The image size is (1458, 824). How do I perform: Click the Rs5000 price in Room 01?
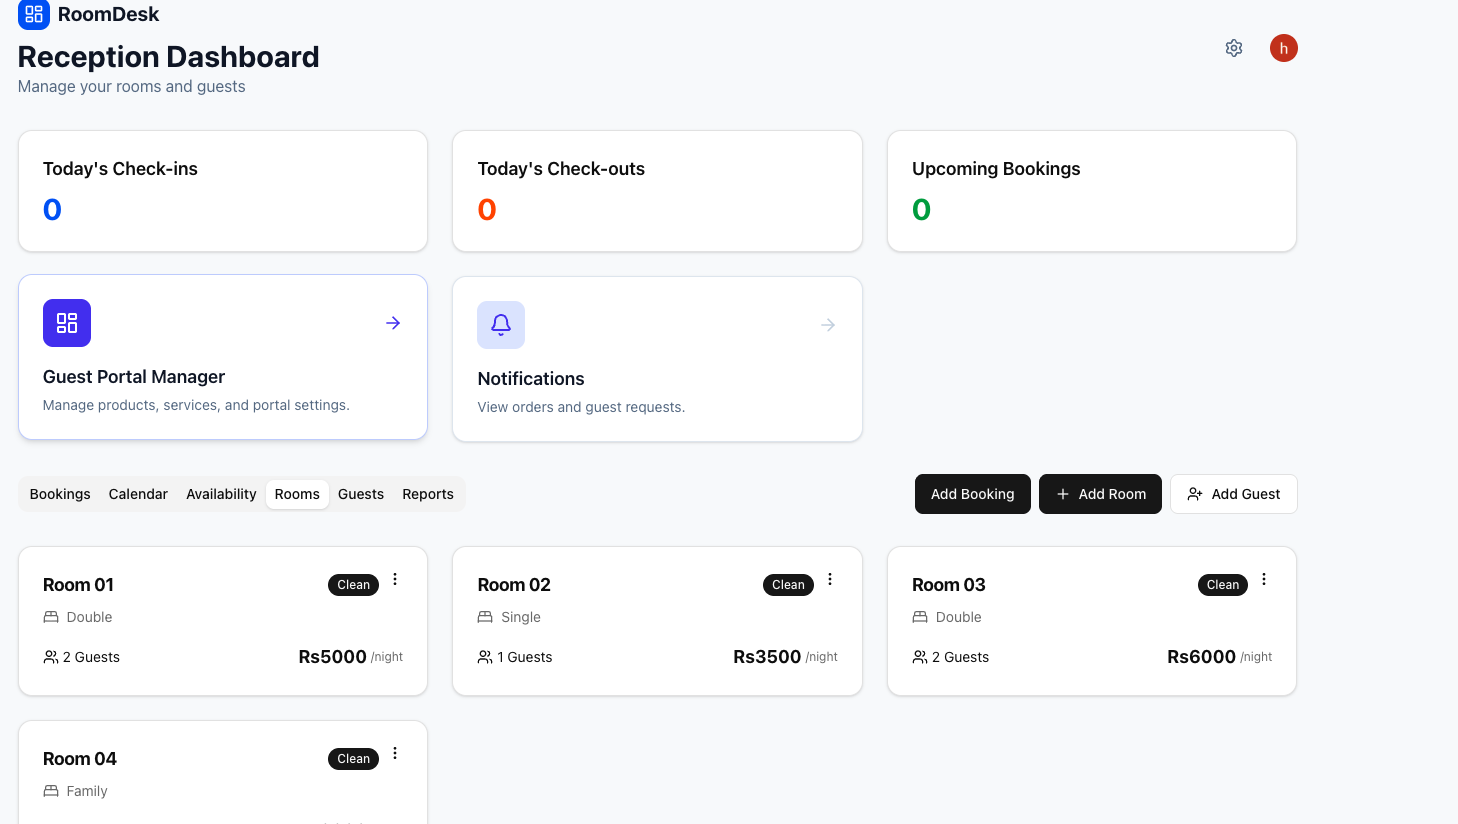[333, 657]
